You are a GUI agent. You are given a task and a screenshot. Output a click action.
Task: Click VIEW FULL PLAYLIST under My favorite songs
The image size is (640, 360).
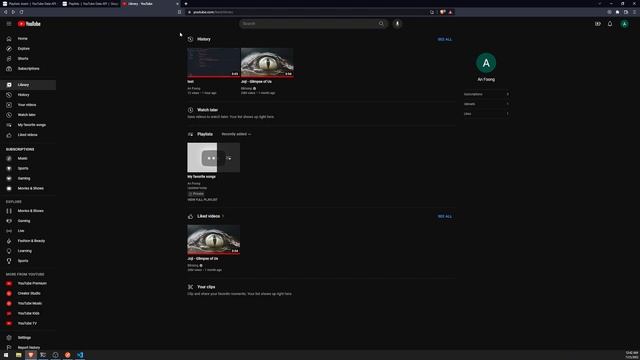[202, 200]
